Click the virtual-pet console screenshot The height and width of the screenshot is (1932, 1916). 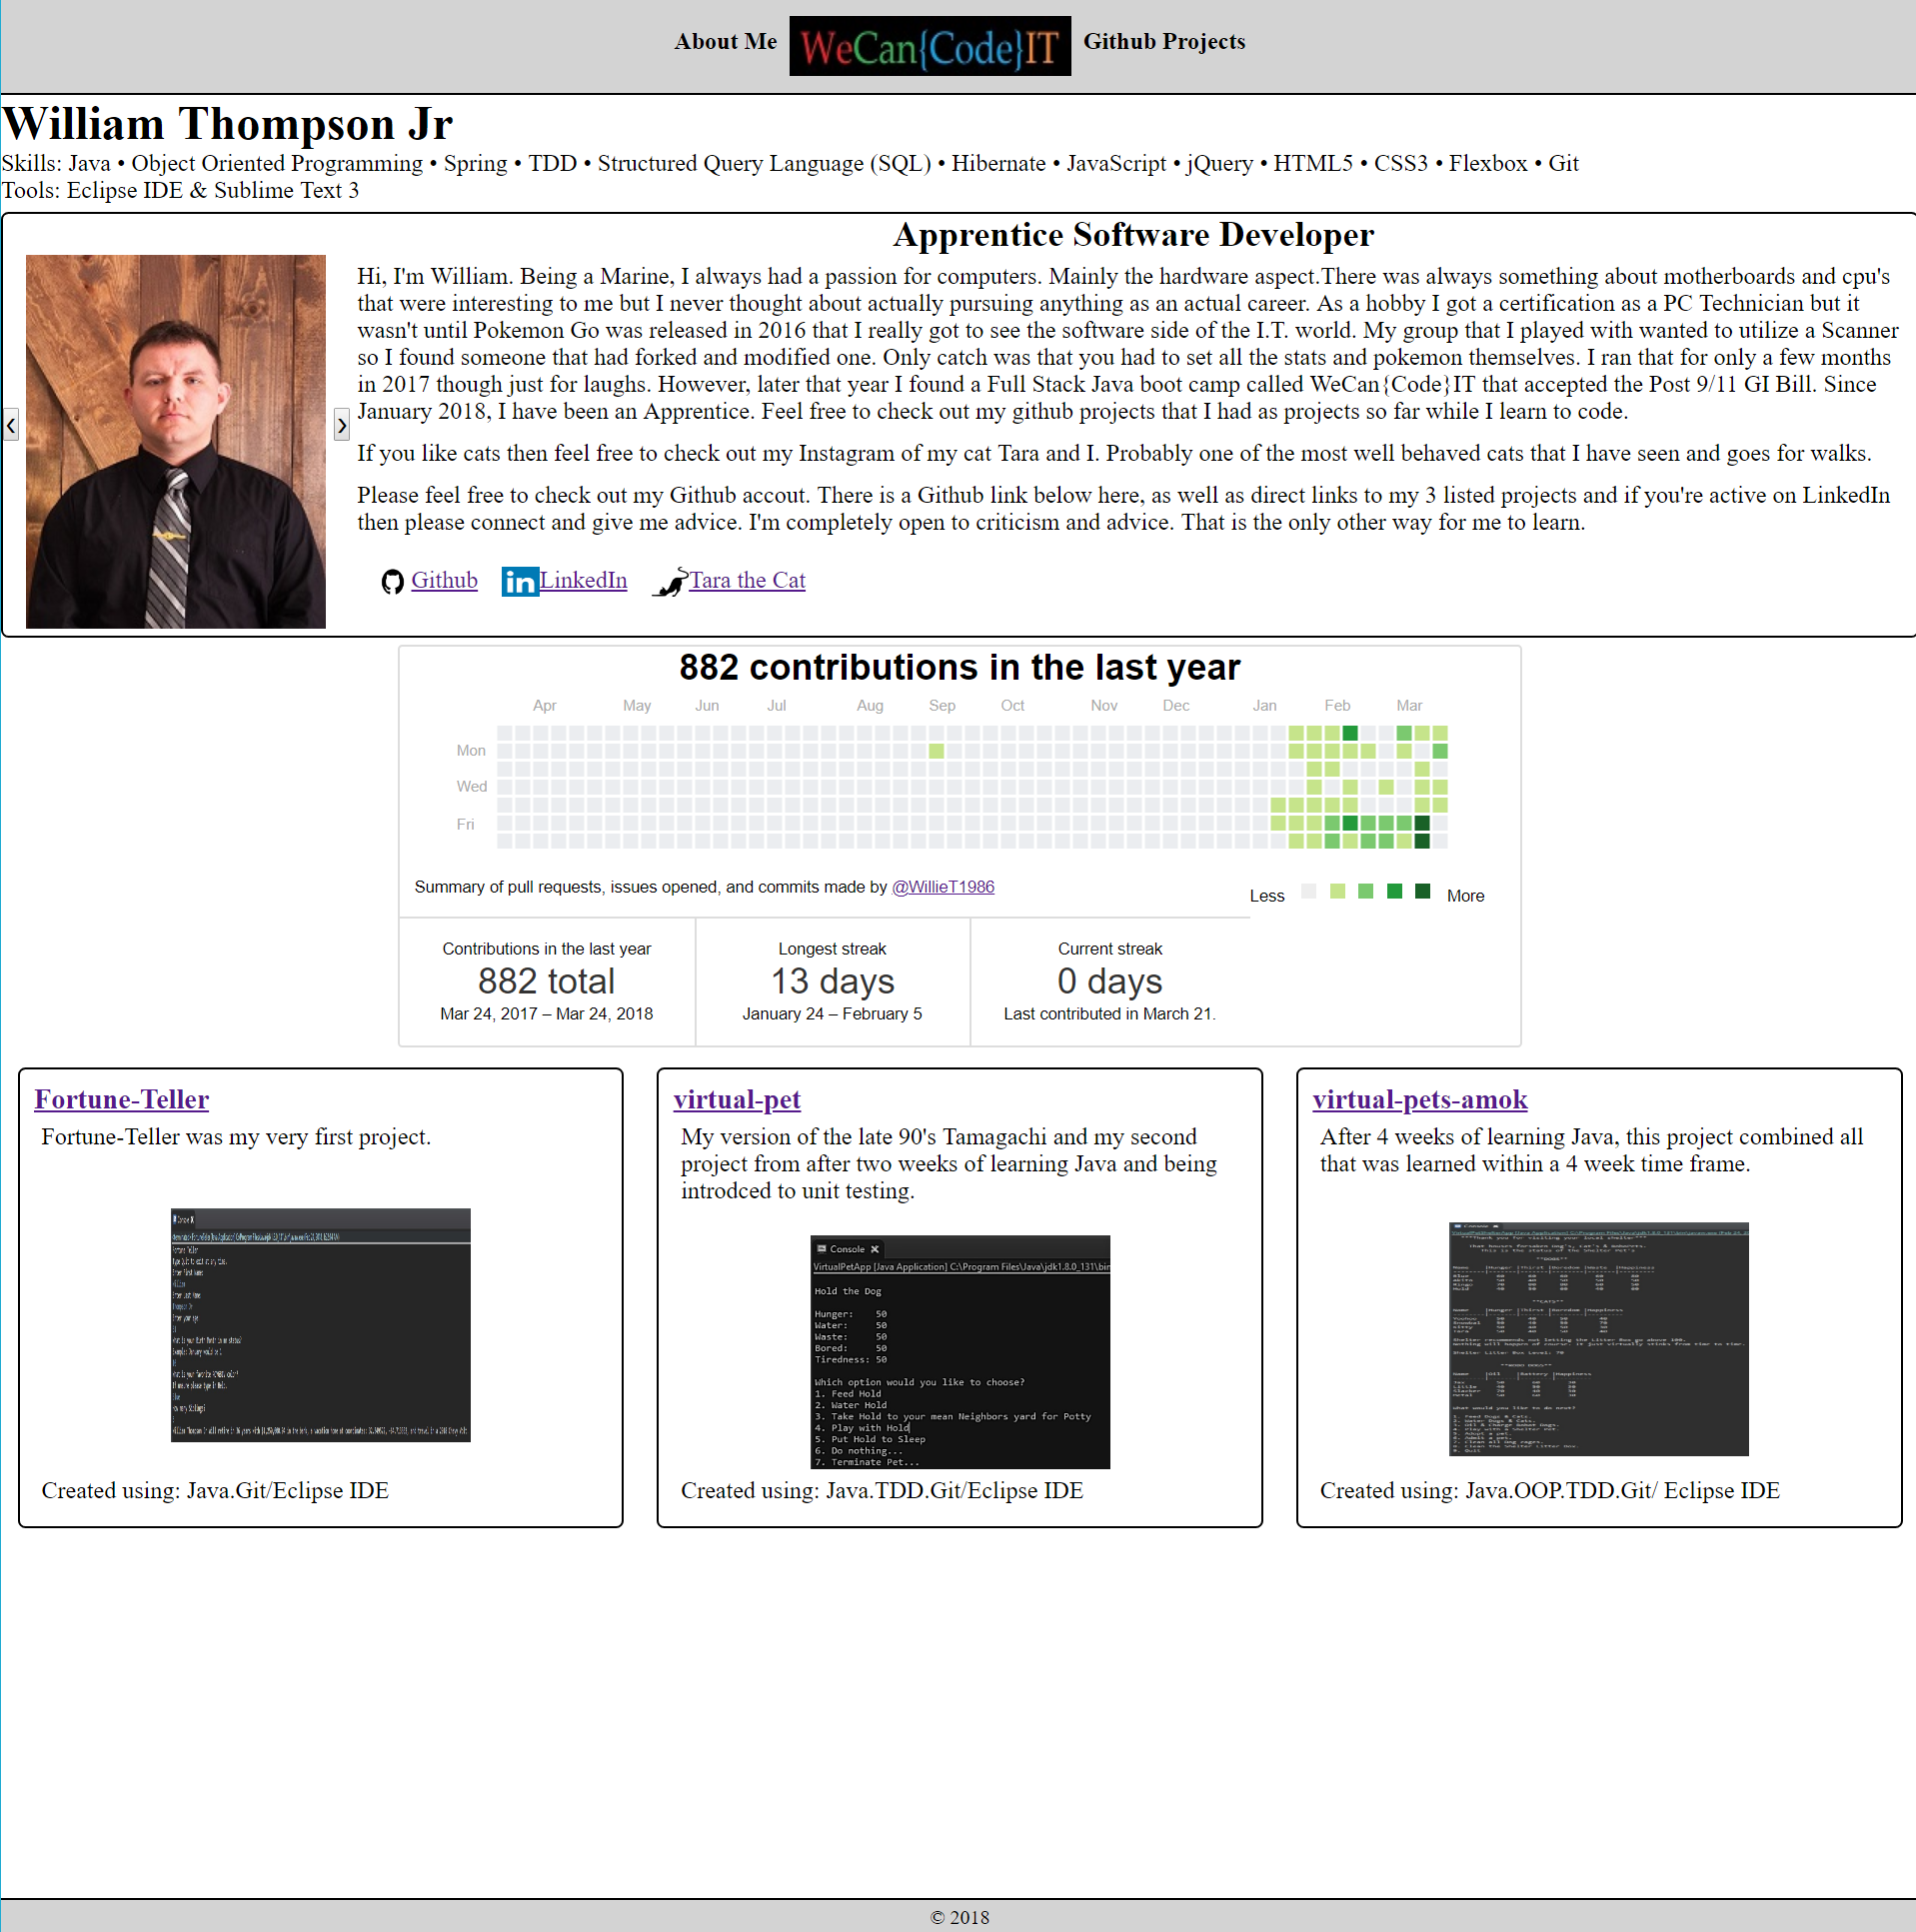[959, 1351]
